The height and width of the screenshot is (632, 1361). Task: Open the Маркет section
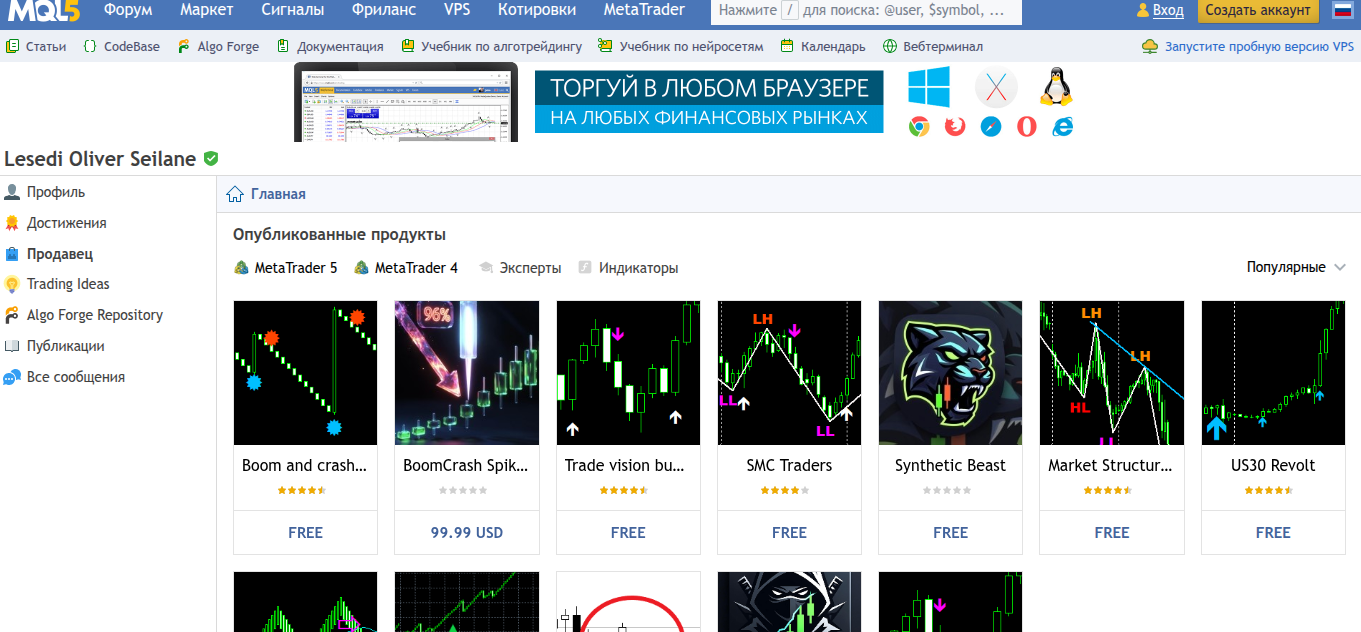point(207,10)
